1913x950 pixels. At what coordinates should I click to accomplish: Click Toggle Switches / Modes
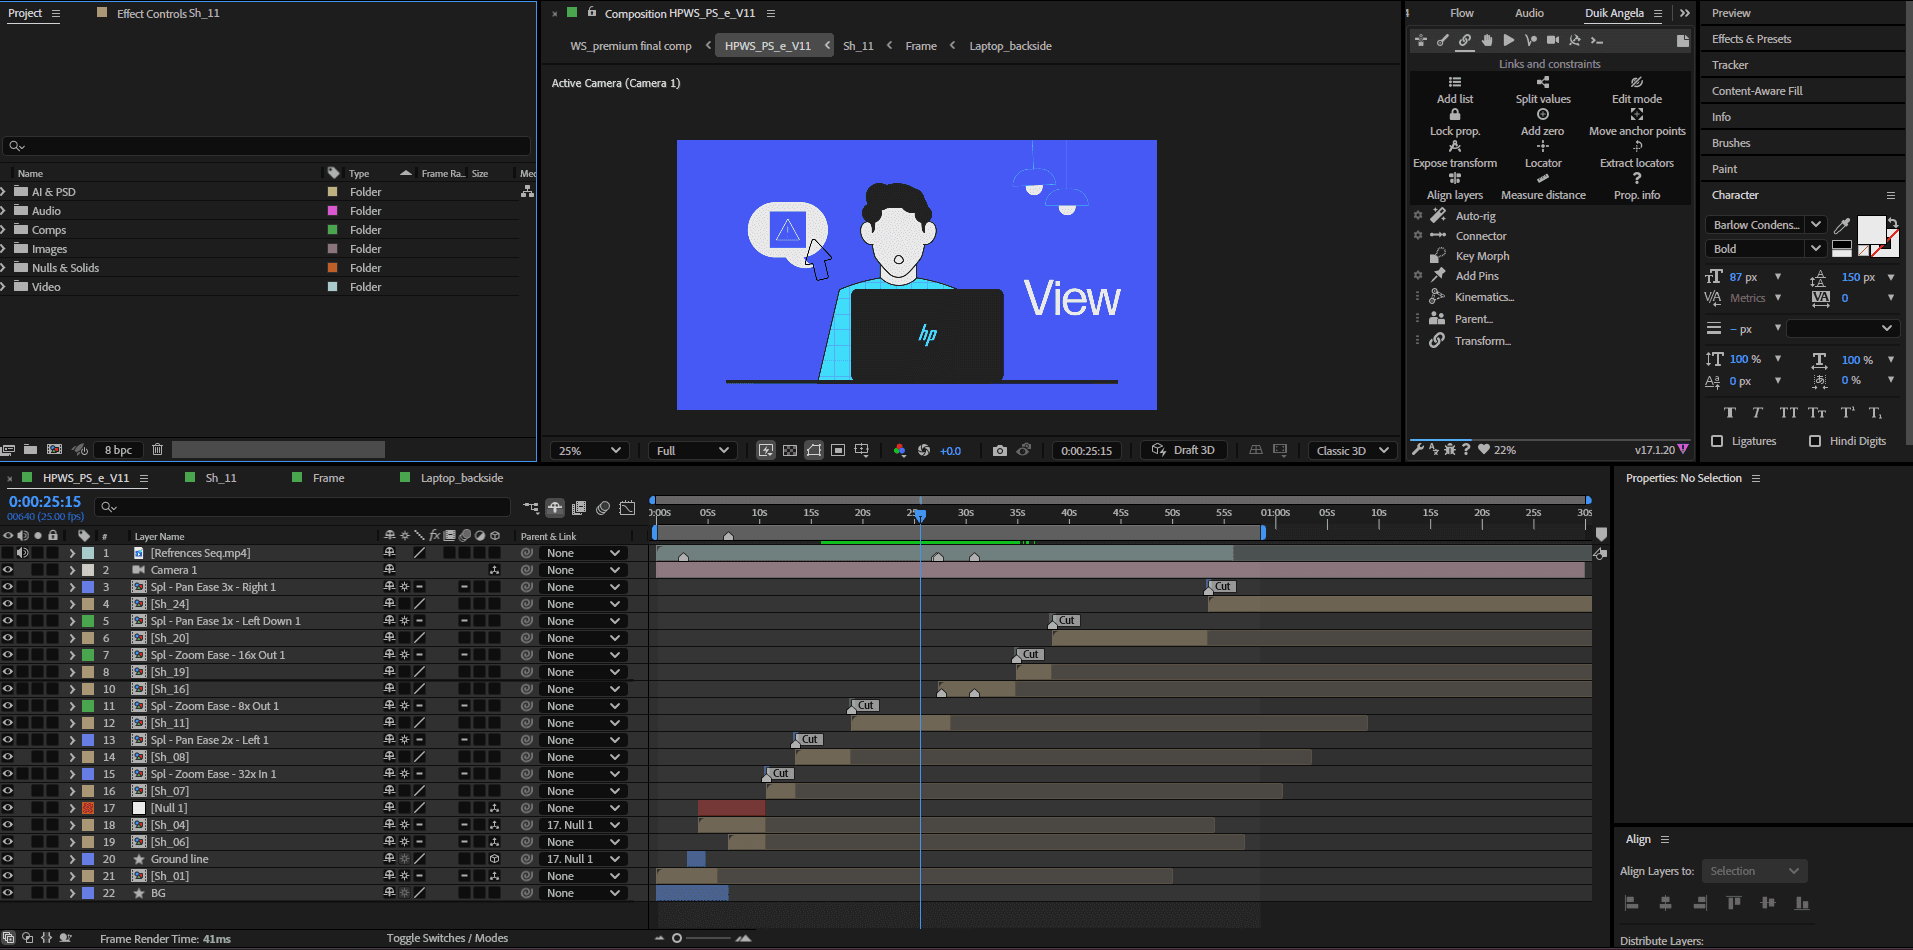click(447, 938)
